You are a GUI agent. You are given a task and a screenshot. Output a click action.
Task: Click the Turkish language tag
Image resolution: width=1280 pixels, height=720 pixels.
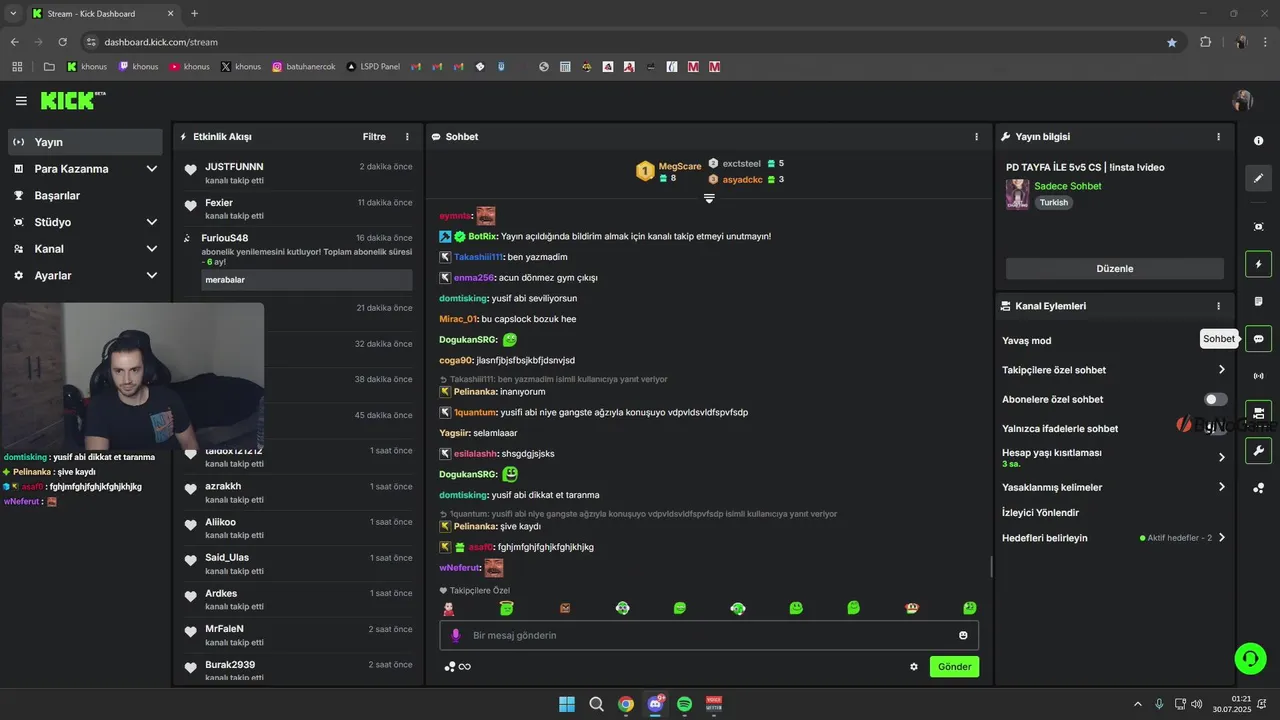(x=1053, y=202)
